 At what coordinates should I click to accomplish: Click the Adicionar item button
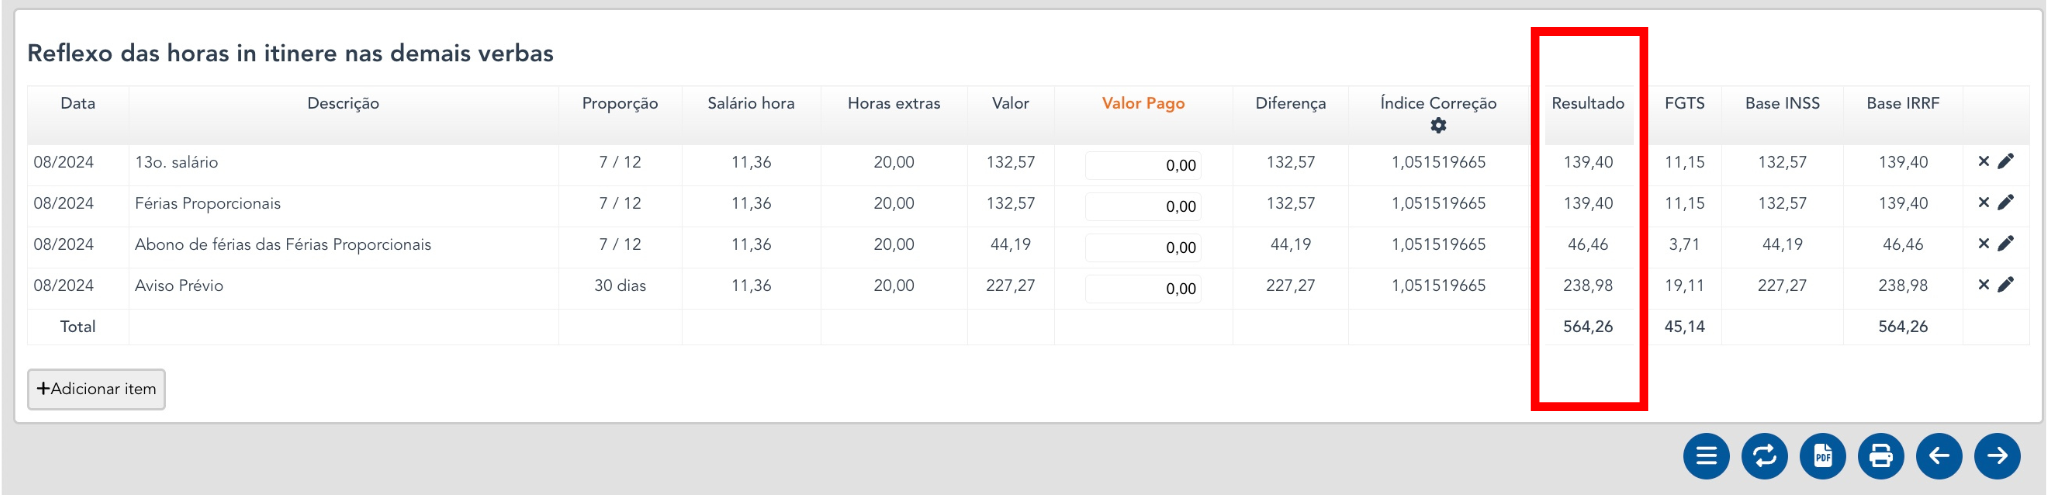96,389
